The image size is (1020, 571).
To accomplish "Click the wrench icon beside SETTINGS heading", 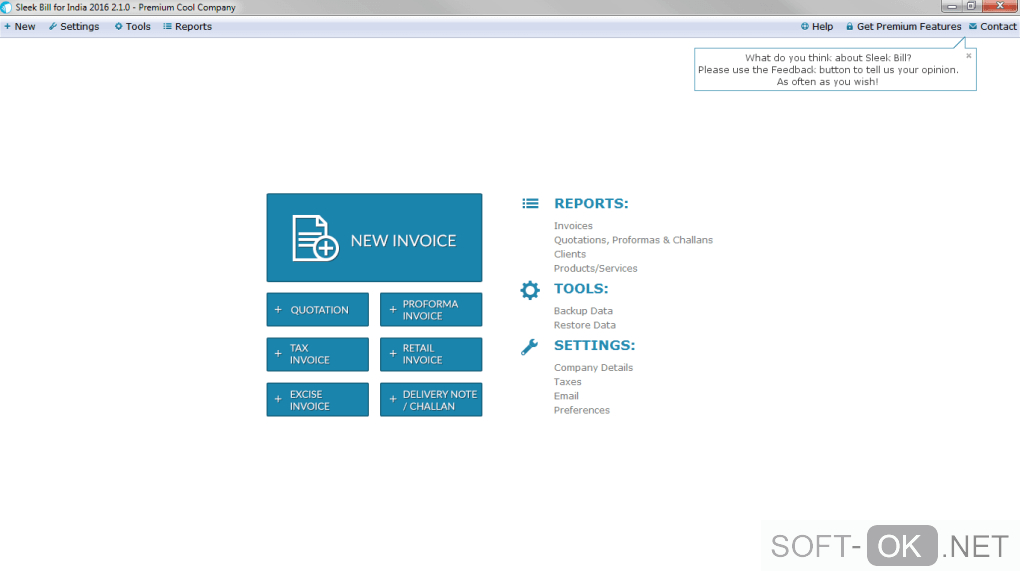I will pyautogui.click(x=530, y=347).
